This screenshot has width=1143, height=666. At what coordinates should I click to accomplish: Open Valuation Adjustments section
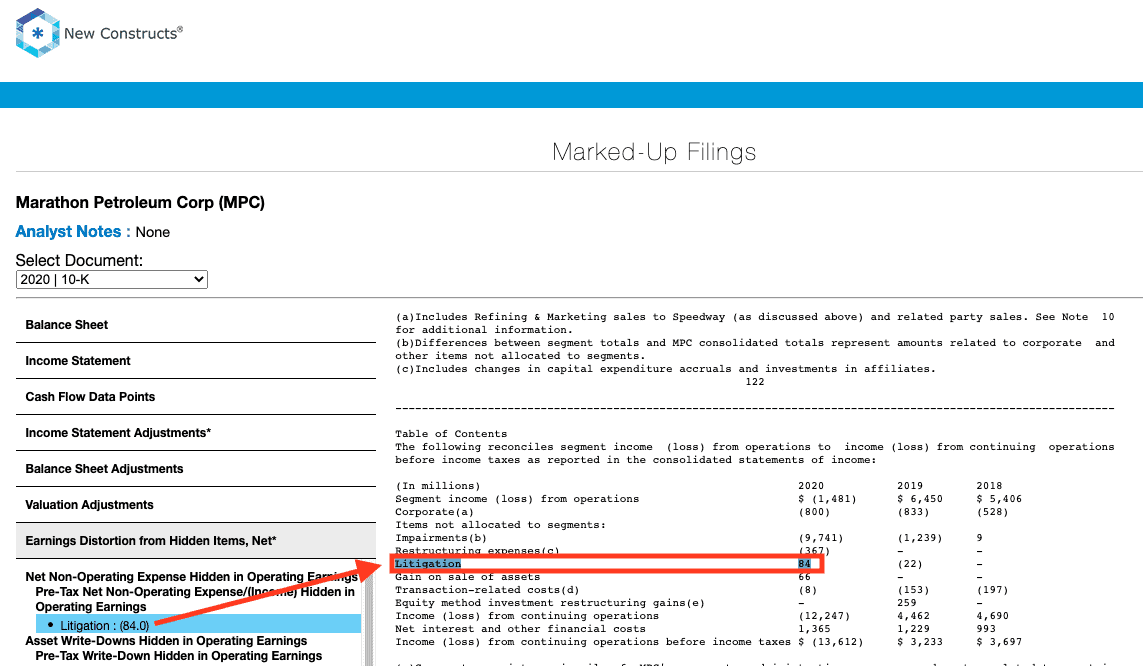[x=195, y=505]
